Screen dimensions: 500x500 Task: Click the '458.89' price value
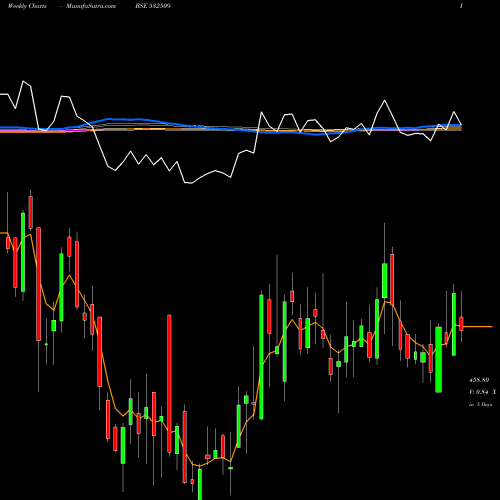click(479, 380)
